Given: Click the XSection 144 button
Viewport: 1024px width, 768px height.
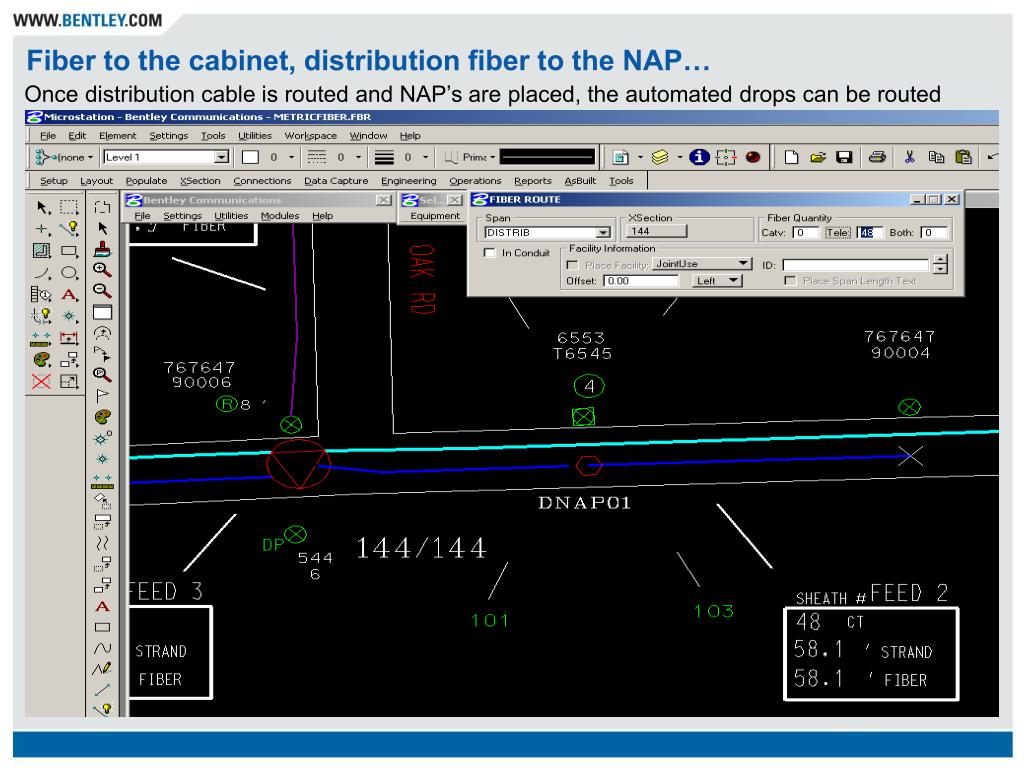Looking at the screenshot, I should tap(656, 231).
